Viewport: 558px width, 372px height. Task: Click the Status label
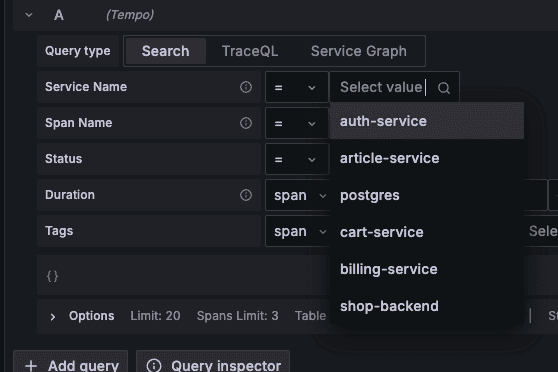pyautogui.click(x=63, y=159)
